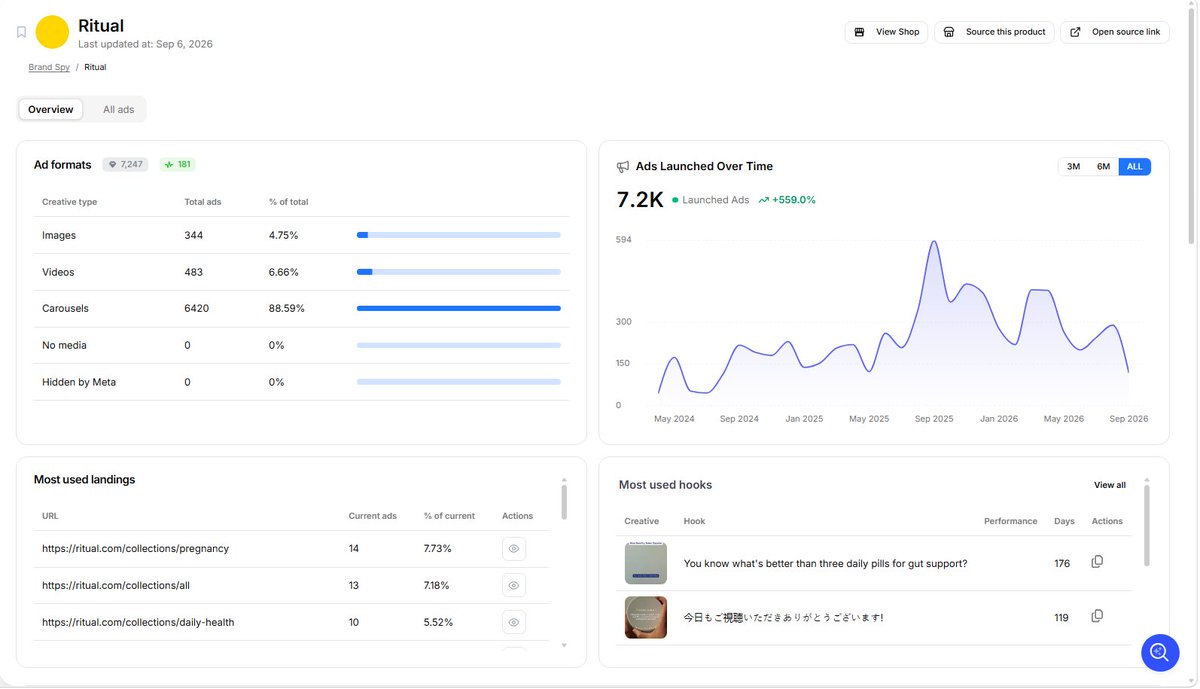The image size is (1200, 689).
Task: Click the 88.59% value
Action: click(286, 308)
